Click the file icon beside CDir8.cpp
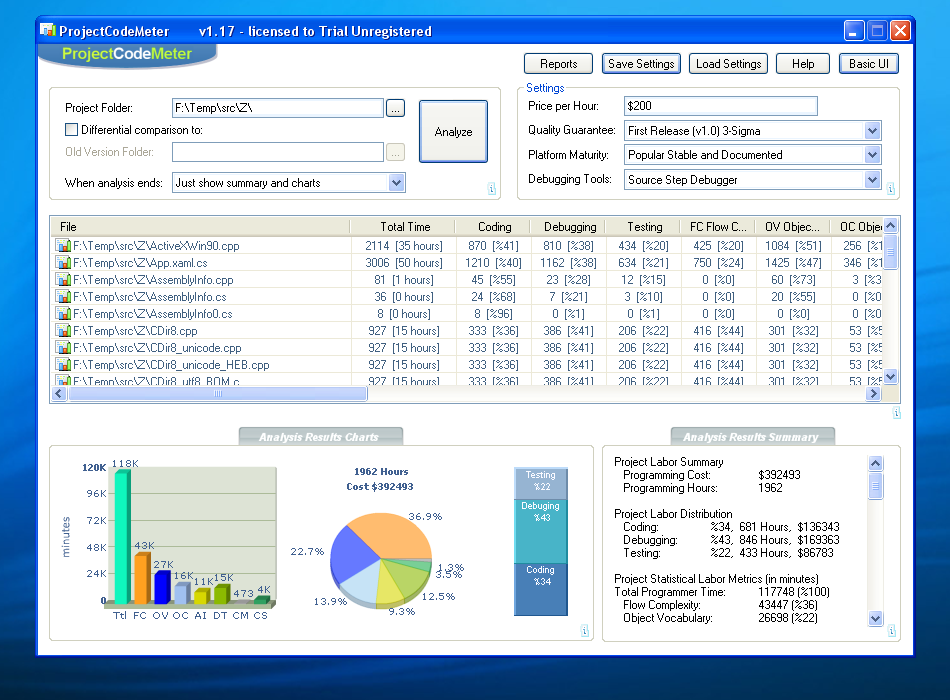This screenshot has height=700, width=950. point(63,331)
